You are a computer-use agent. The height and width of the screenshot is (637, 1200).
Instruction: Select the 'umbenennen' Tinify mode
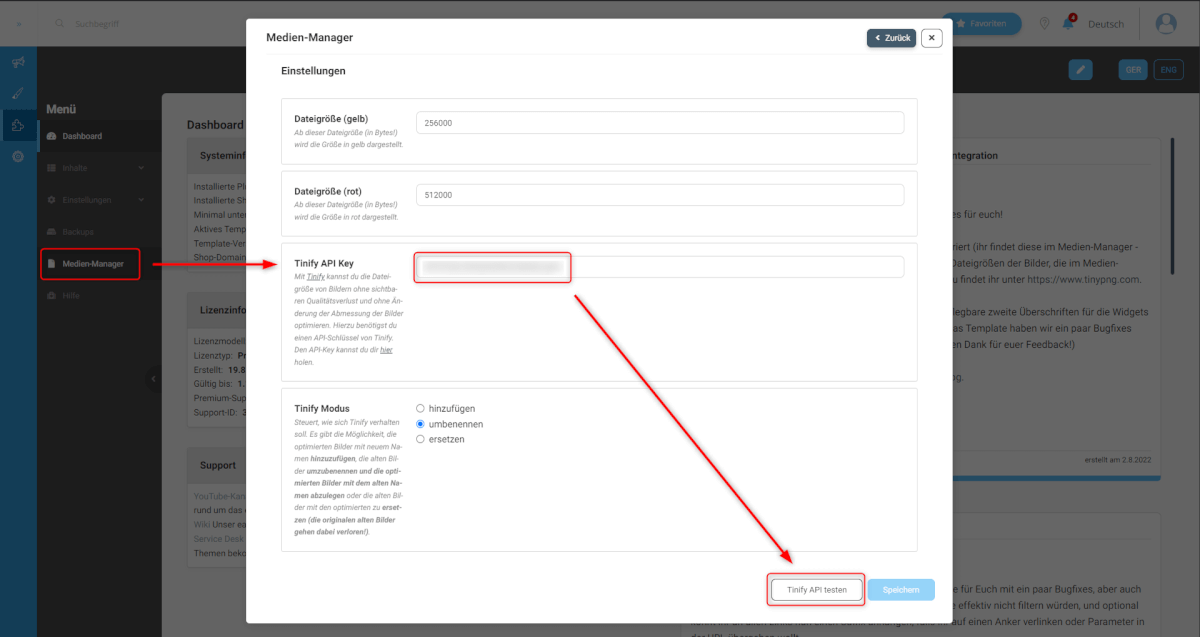click(x=420, y=424)
